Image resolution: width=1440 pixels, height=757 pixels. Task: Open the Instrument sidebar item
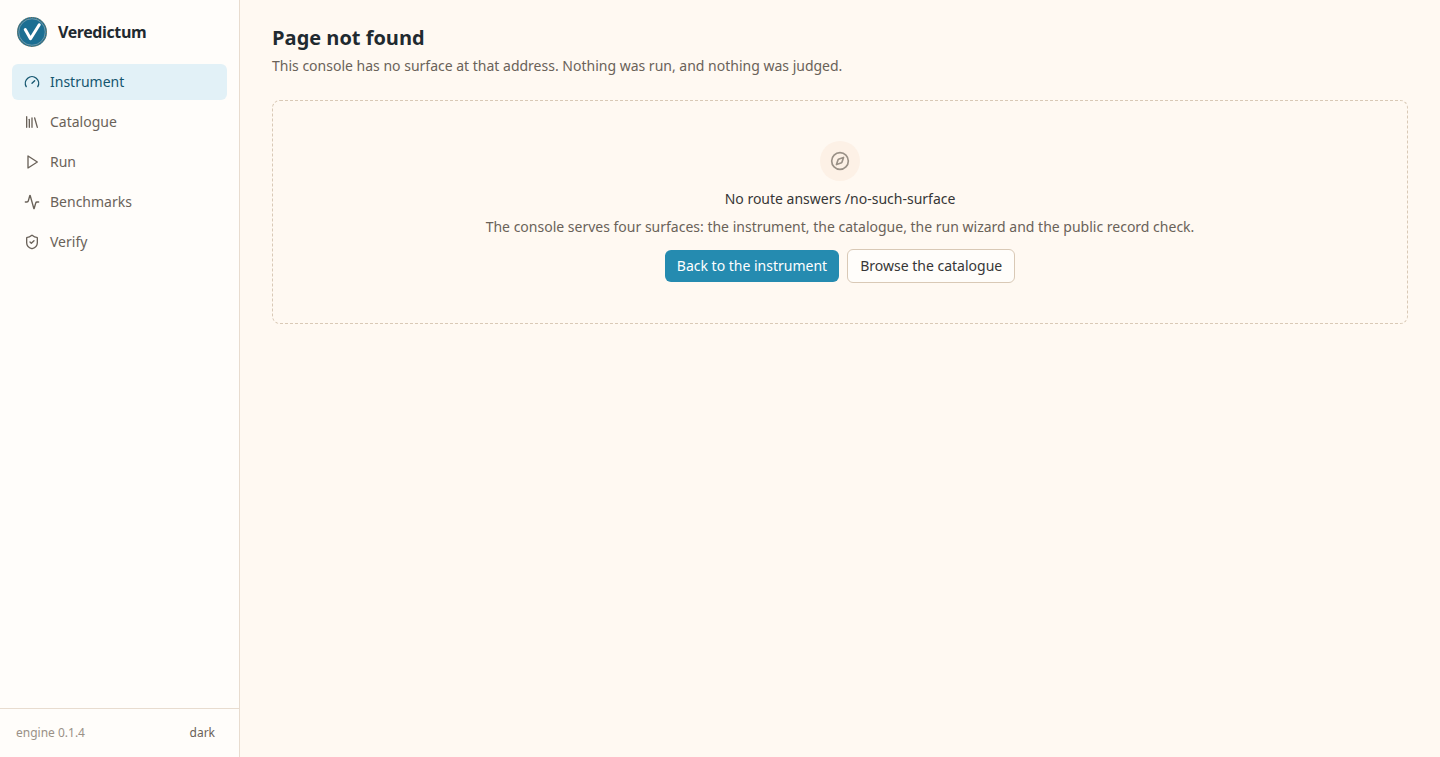120,82
